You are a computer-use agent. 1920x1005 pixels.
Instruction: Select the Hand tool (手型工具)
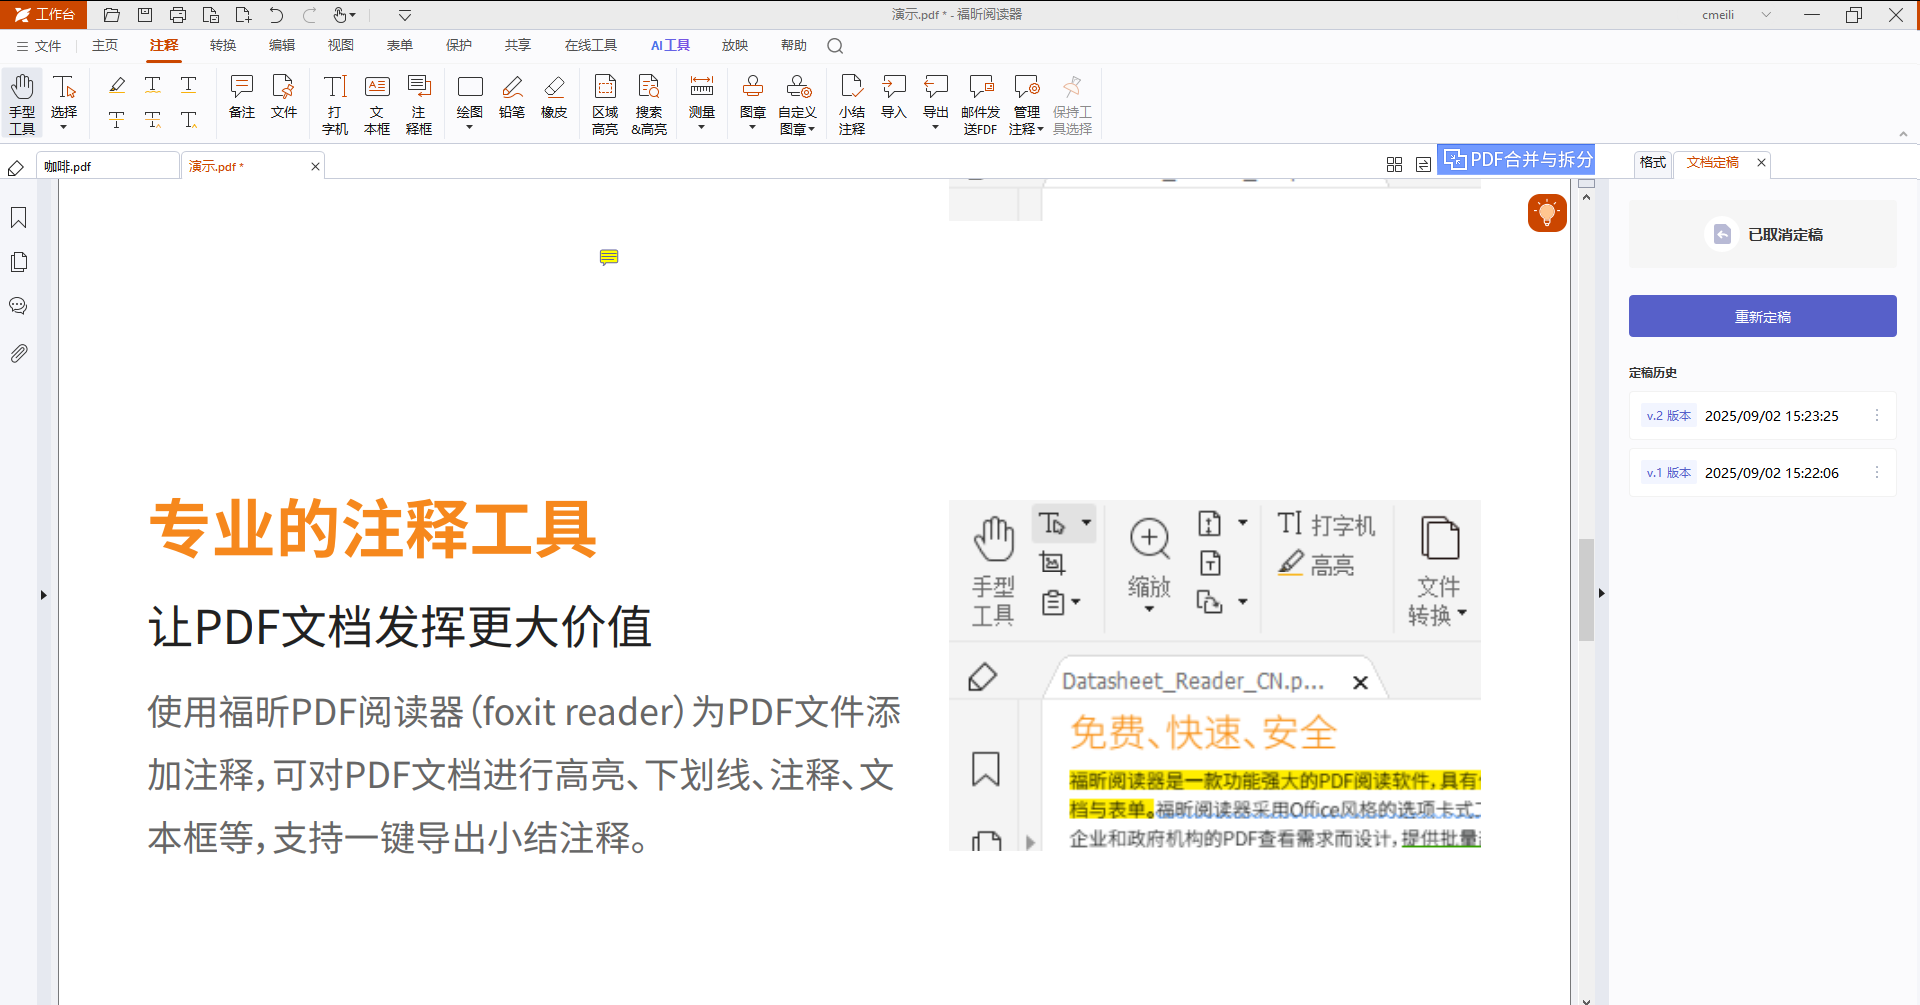pos(22,103)
